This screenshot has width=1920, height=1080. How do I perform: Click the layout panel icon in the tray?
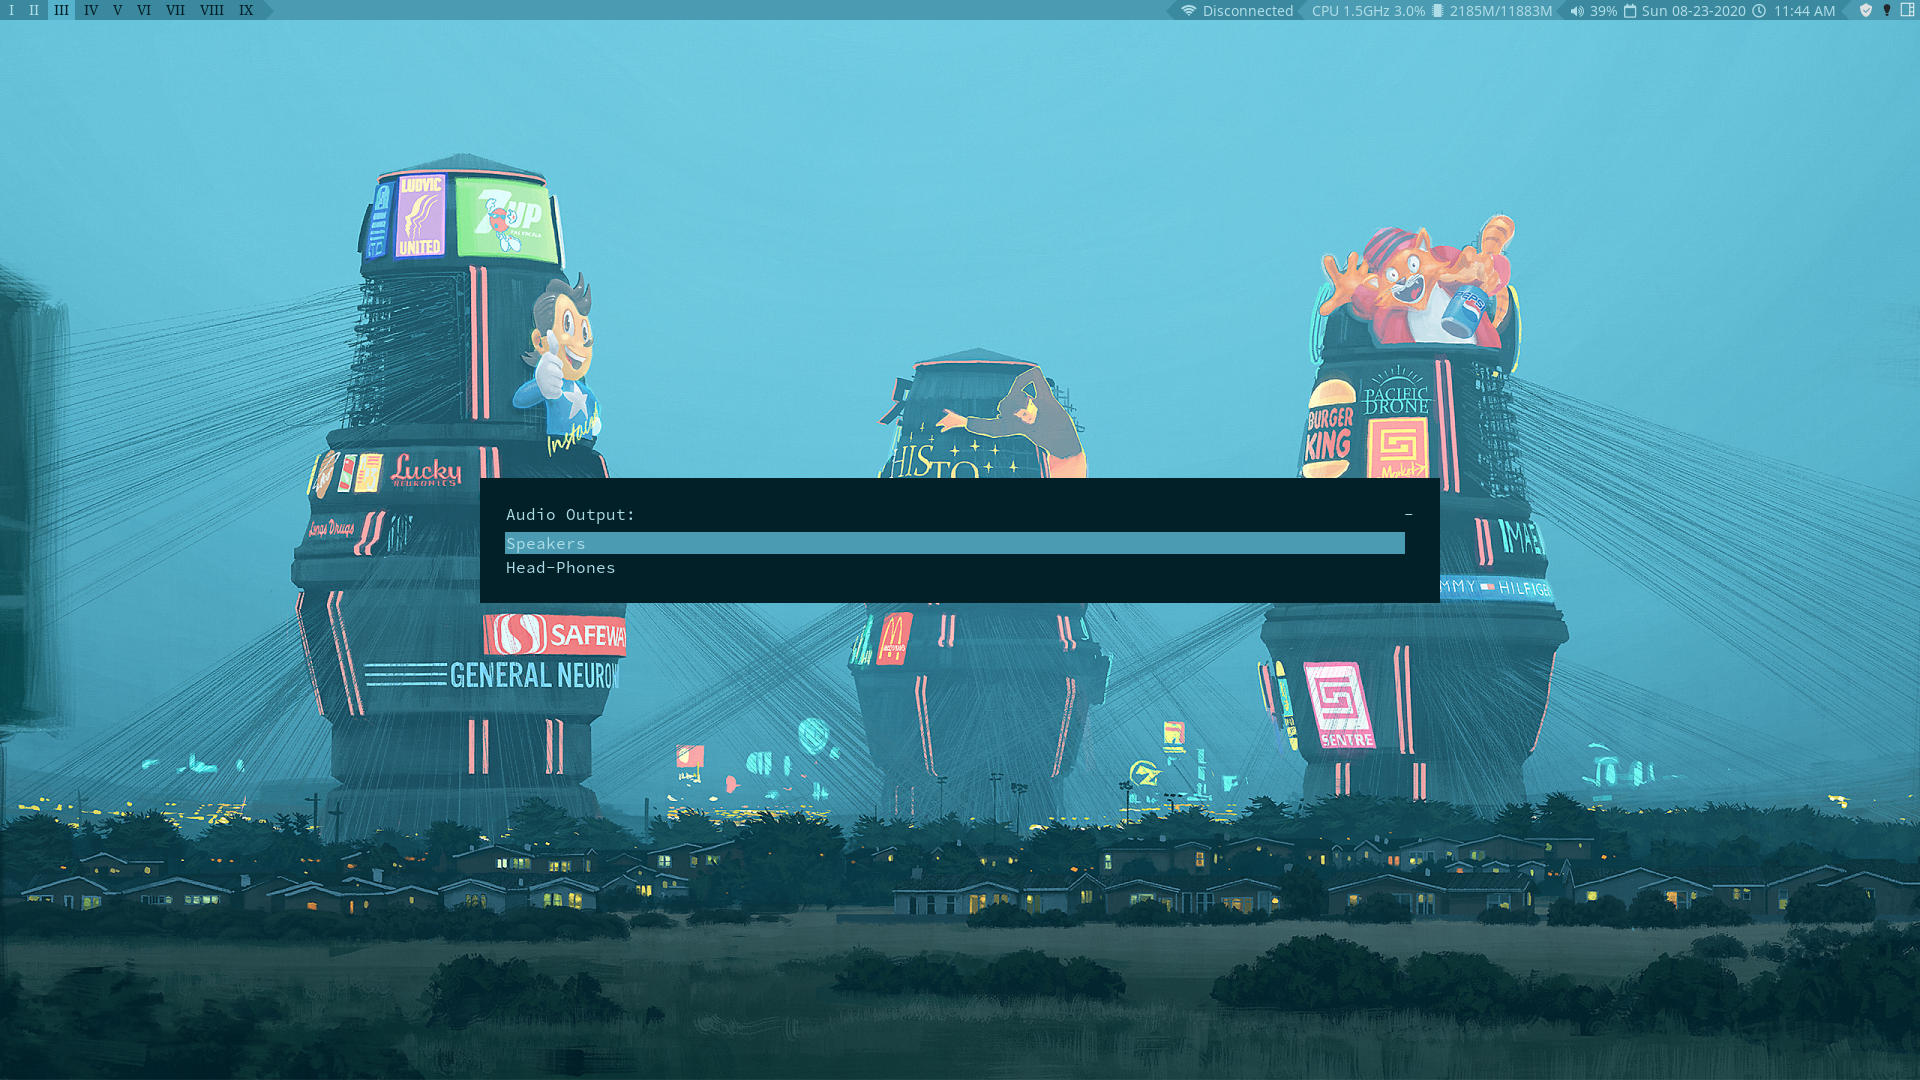(1907, 10)
